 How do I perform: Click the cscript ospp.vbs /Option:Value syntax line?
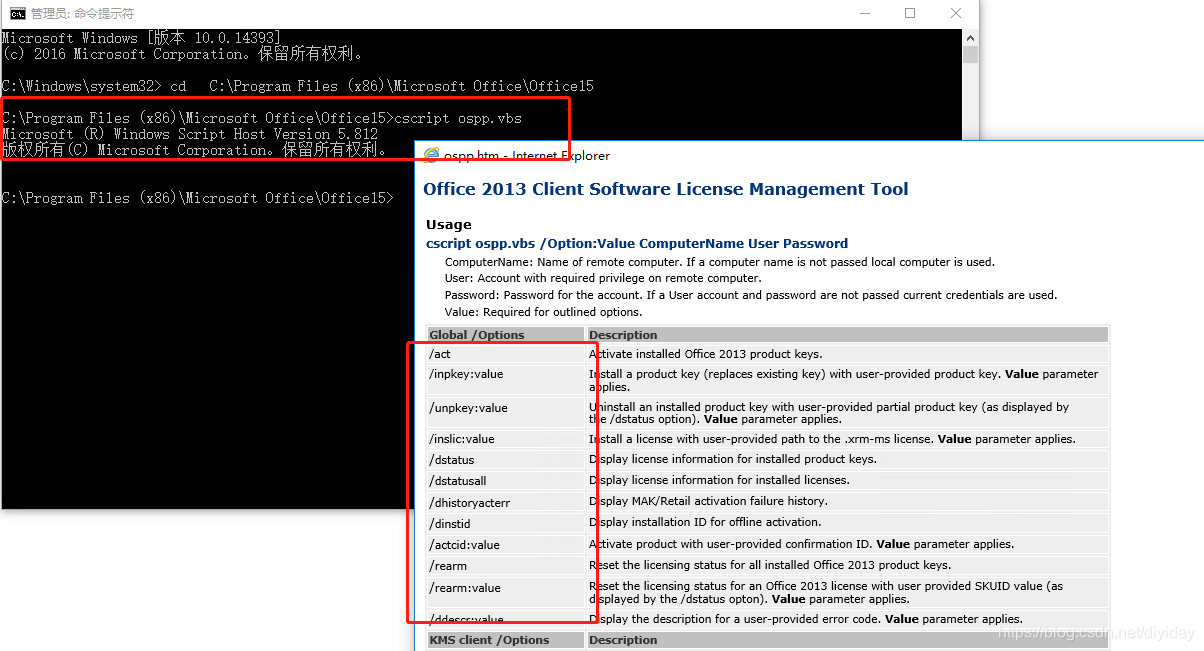tap(637, 243)
